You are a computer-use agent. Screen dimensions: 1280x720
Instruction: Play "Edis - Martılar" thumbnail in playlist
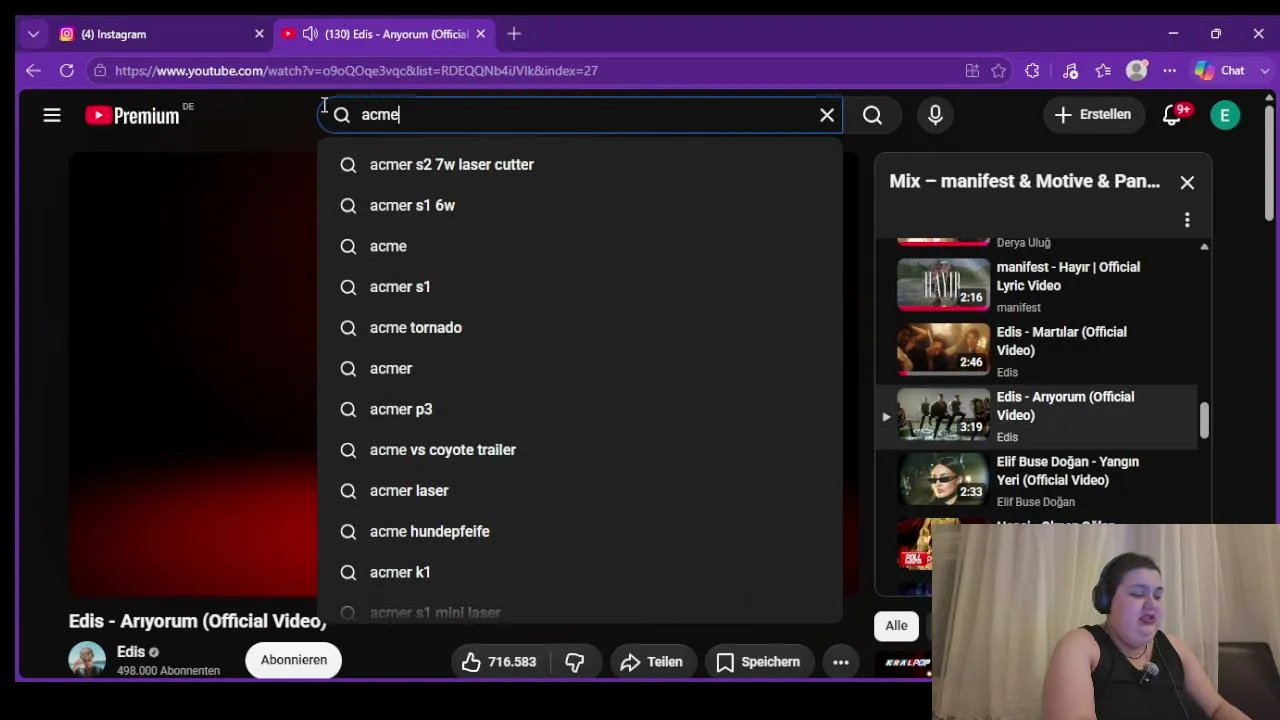coord(943,350)
